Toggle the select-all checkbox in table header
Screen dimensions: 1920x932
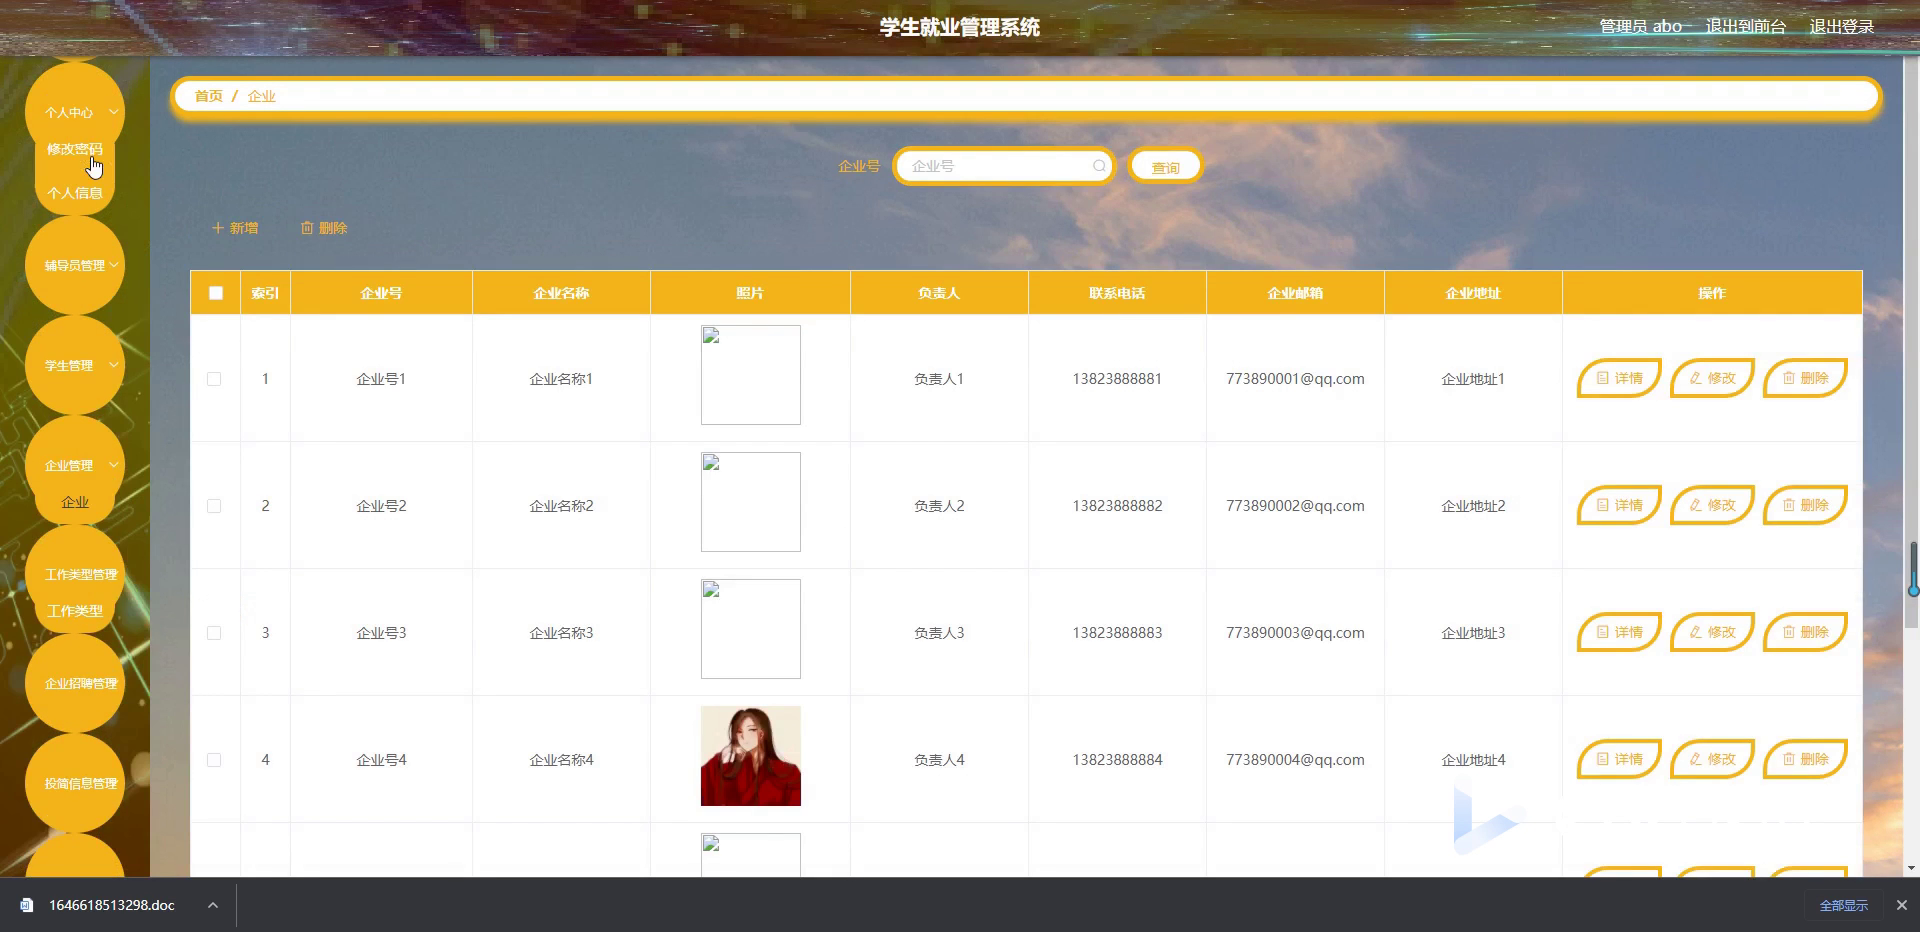coord(215,293)
